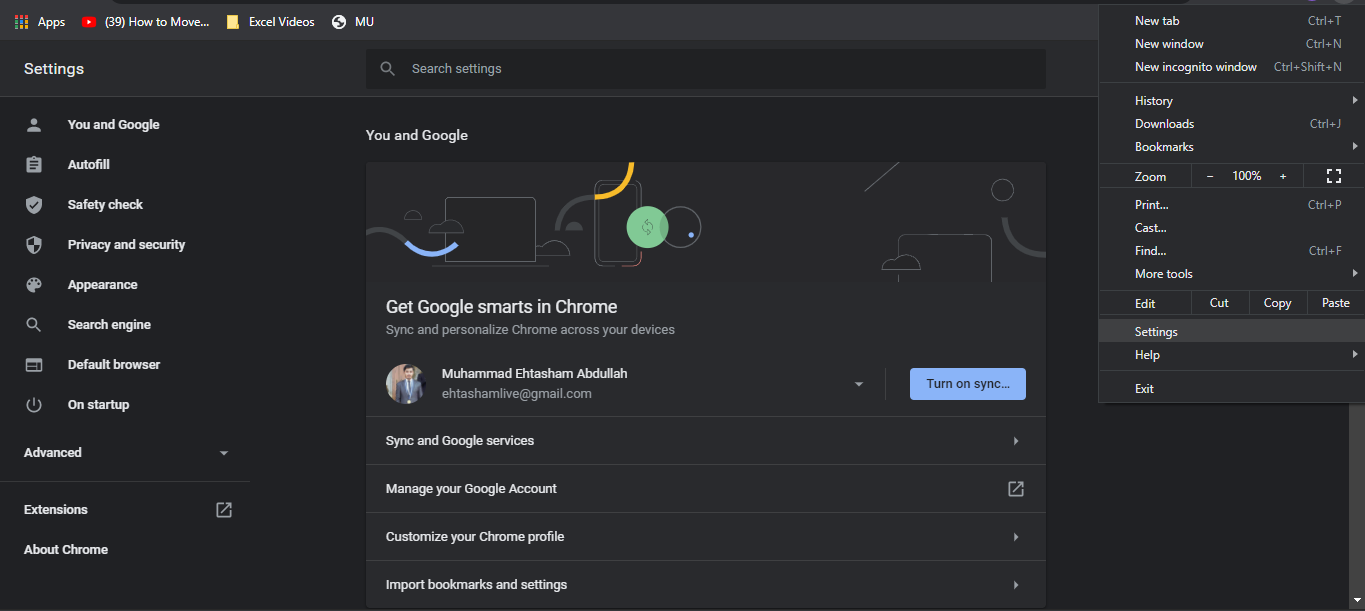The image size is (1365, 611).
Task: Open Extensions via the external link icon
Action: (224, 510)
